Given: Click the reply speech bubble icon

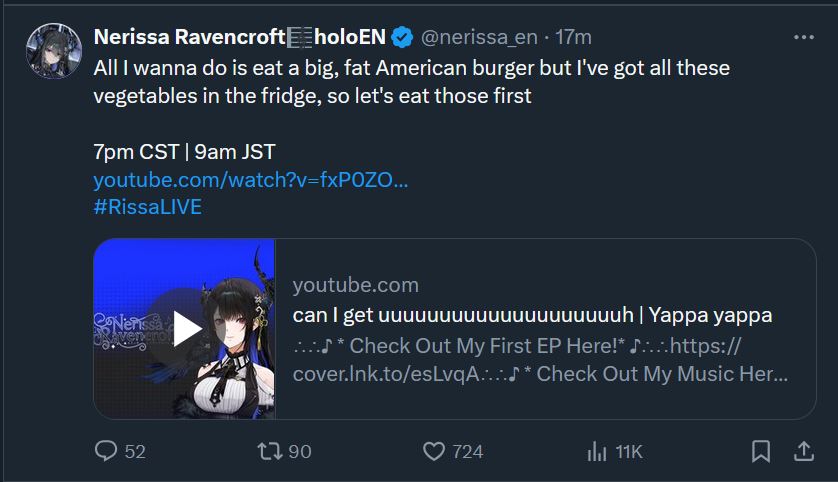Looking at the screenshot, I should [106, 451].
